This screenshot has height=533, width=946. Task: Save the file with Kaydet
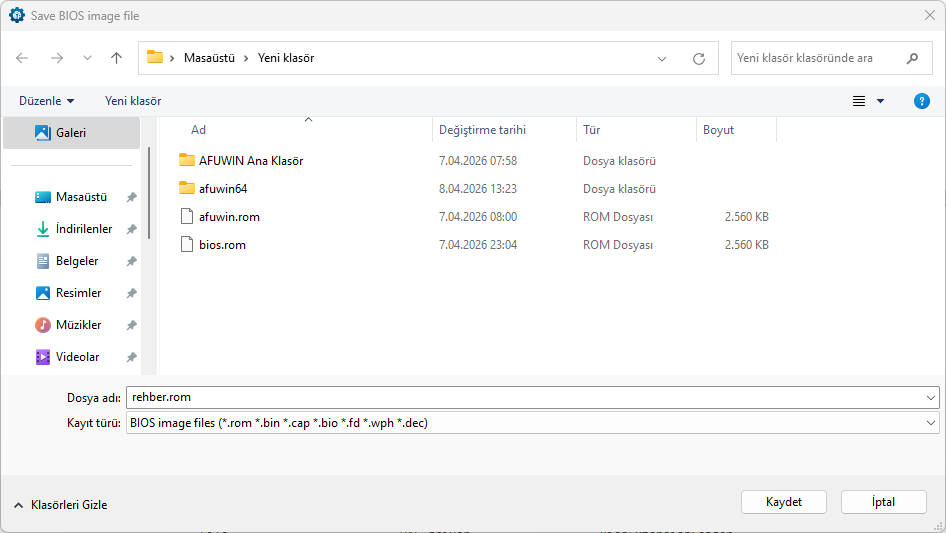tap(784, 502)
